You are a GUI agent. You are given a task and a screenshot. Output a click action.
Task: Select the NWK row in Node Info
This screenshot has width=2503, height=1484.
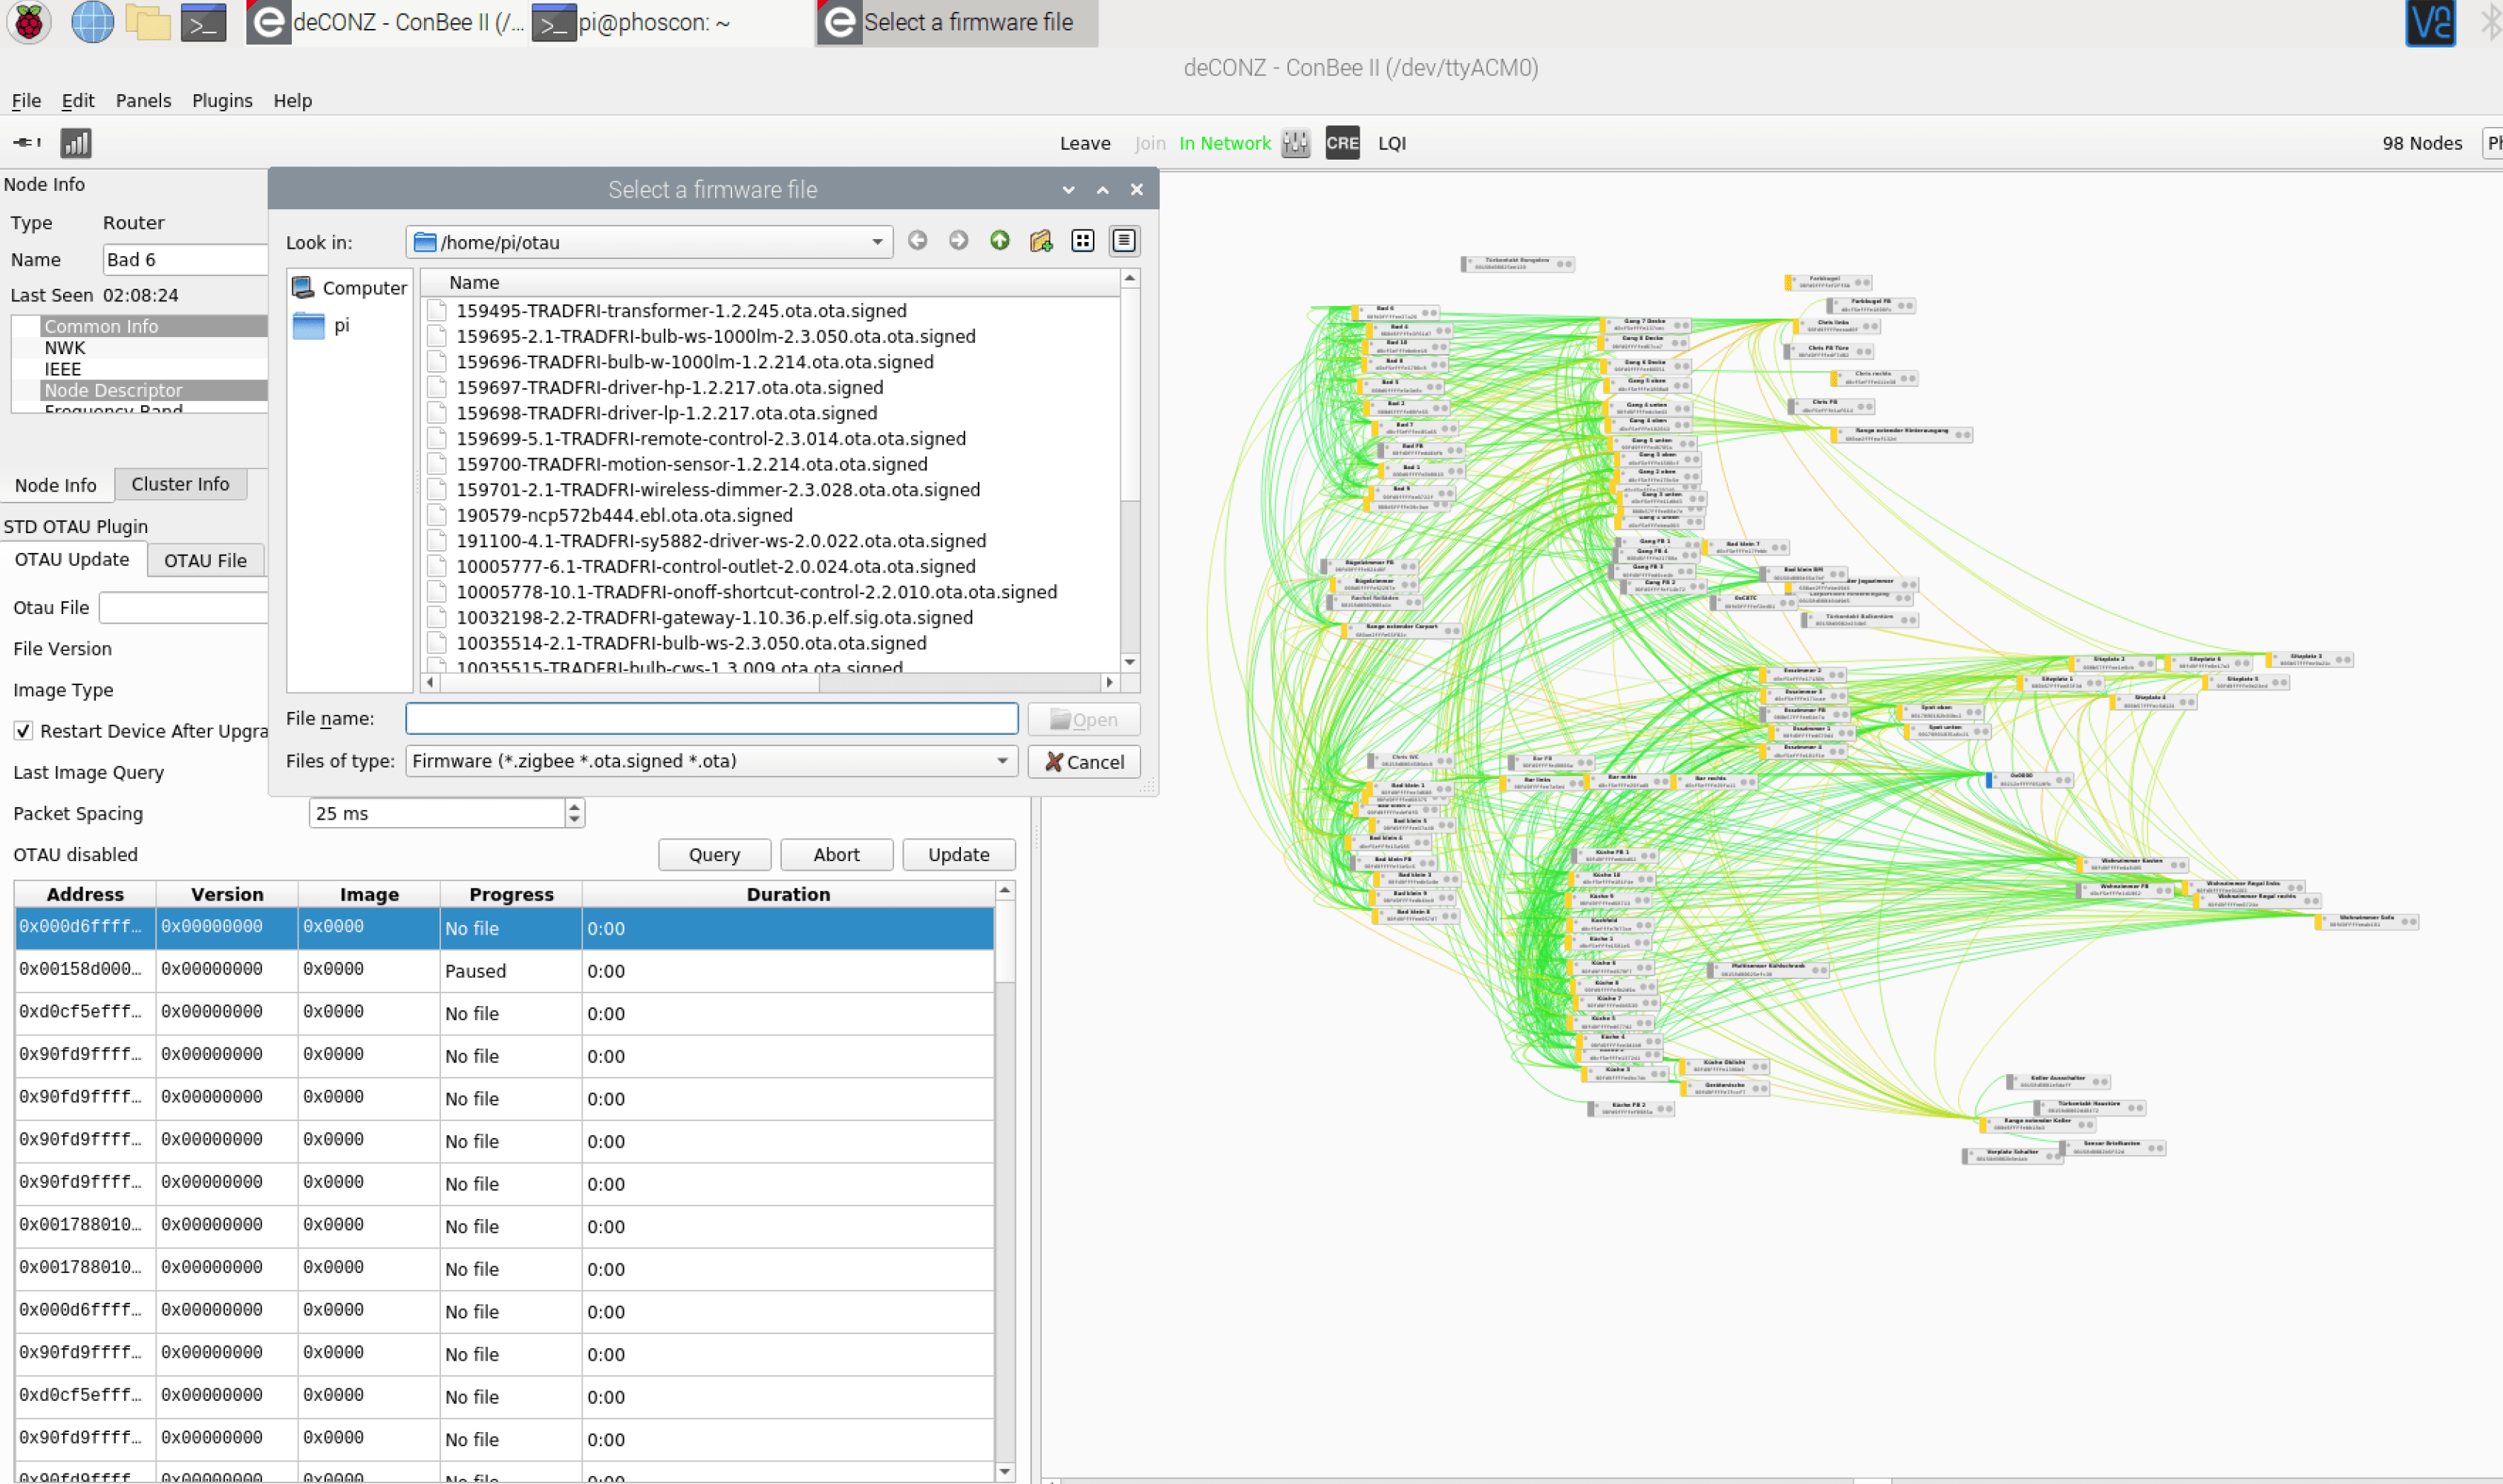click(140, 348)
